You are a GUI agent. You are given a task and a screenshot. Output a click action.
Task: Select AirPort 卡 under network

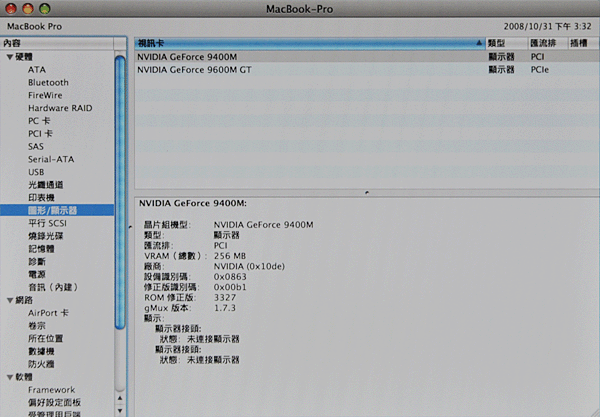point(48,313)
